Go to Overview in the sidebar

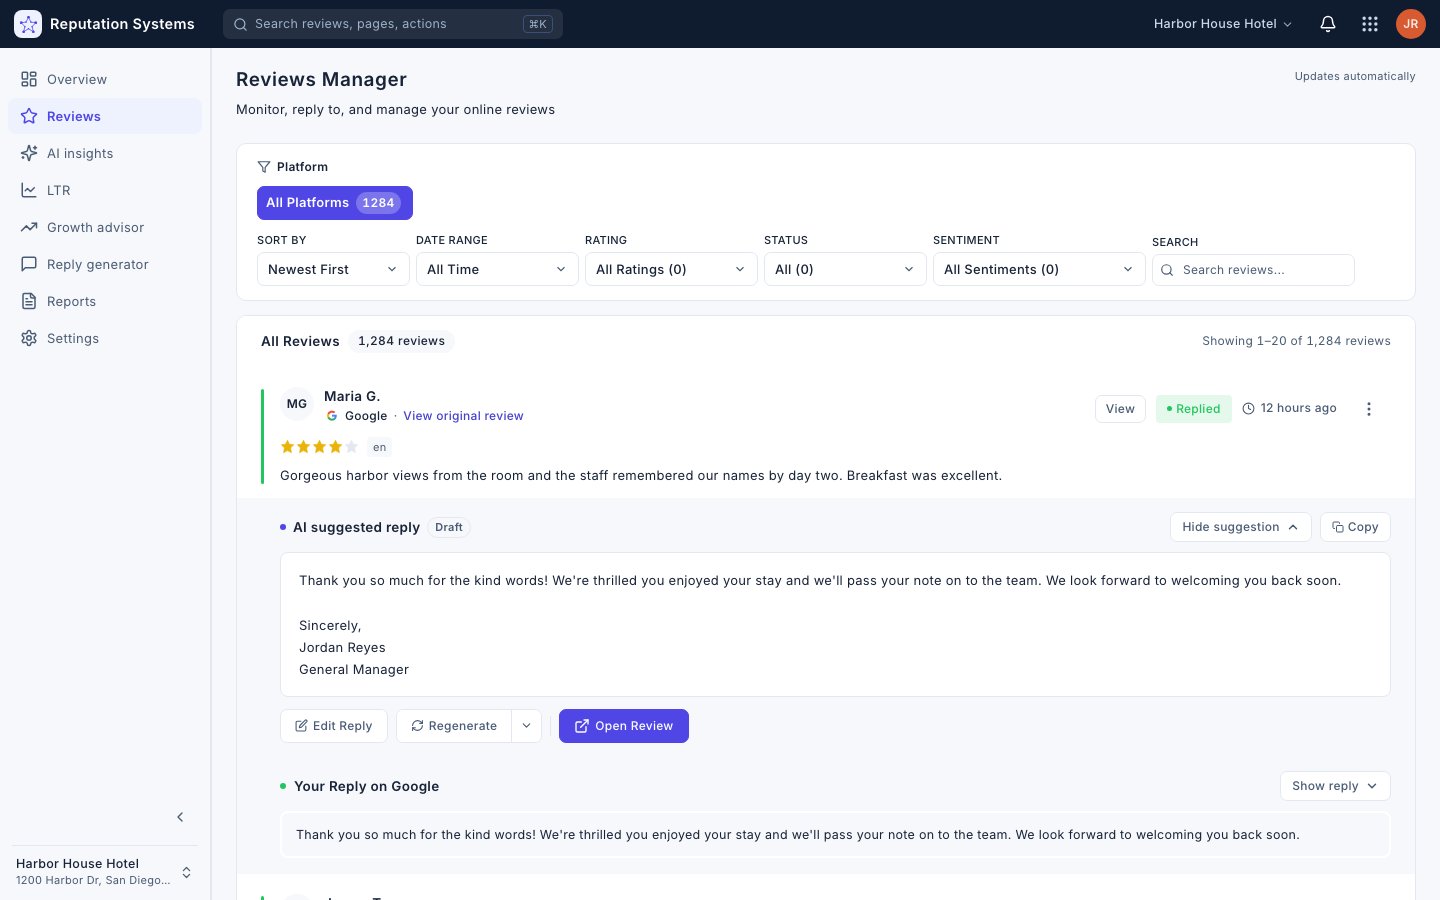[105, 79]
